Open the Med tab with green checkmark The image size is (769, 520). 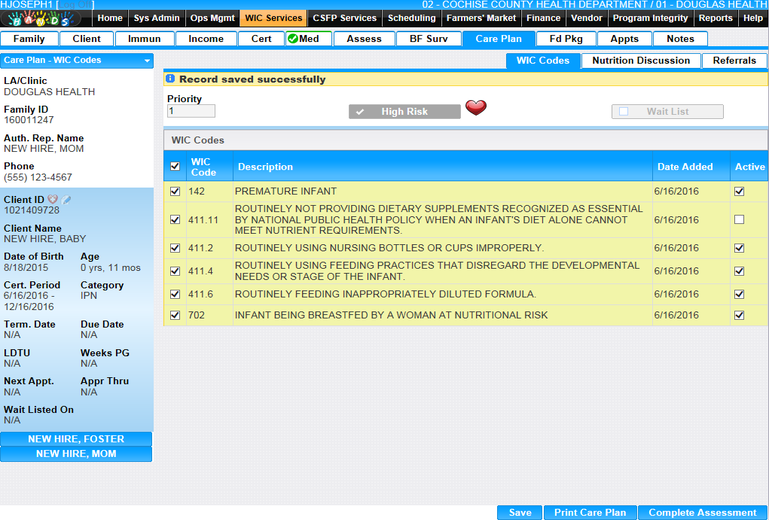[303, 39]
